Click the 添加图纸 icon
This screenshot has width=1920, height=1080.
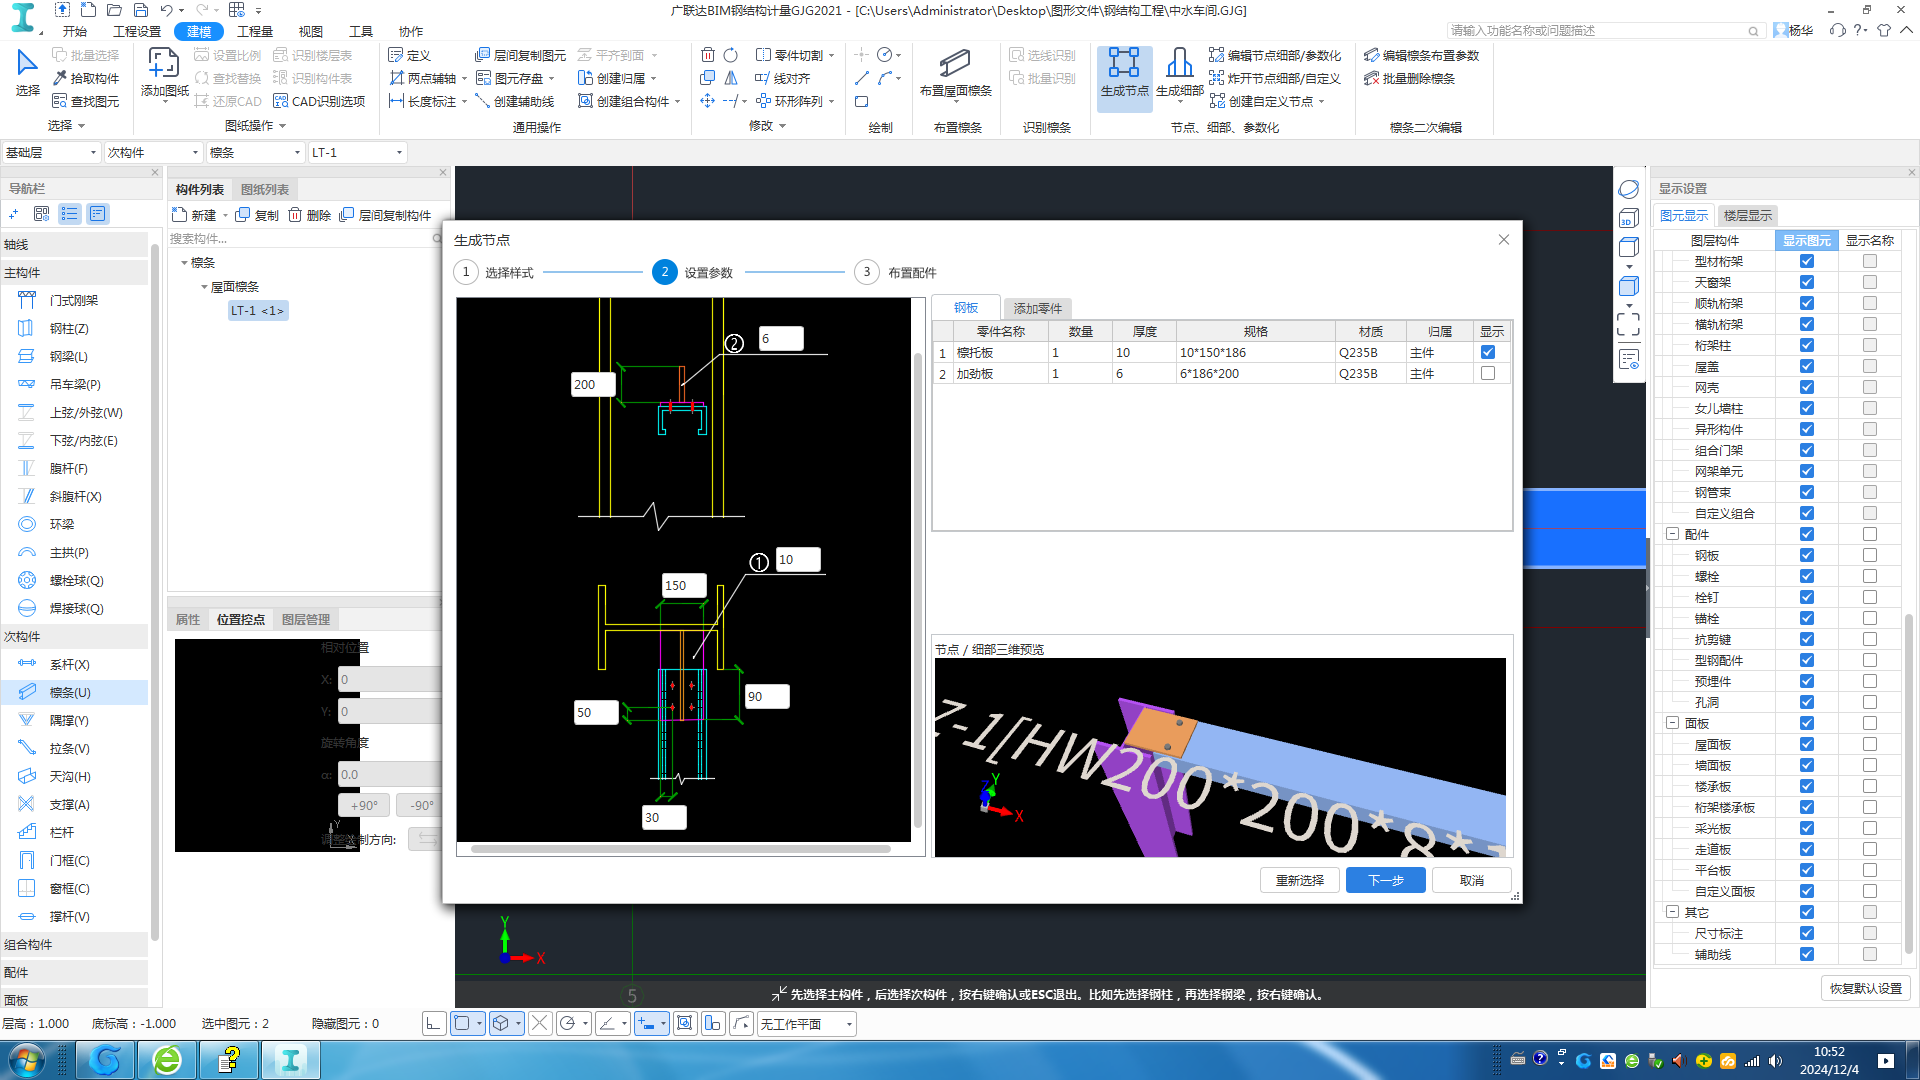pyautogui.click(x=164, y=72)
